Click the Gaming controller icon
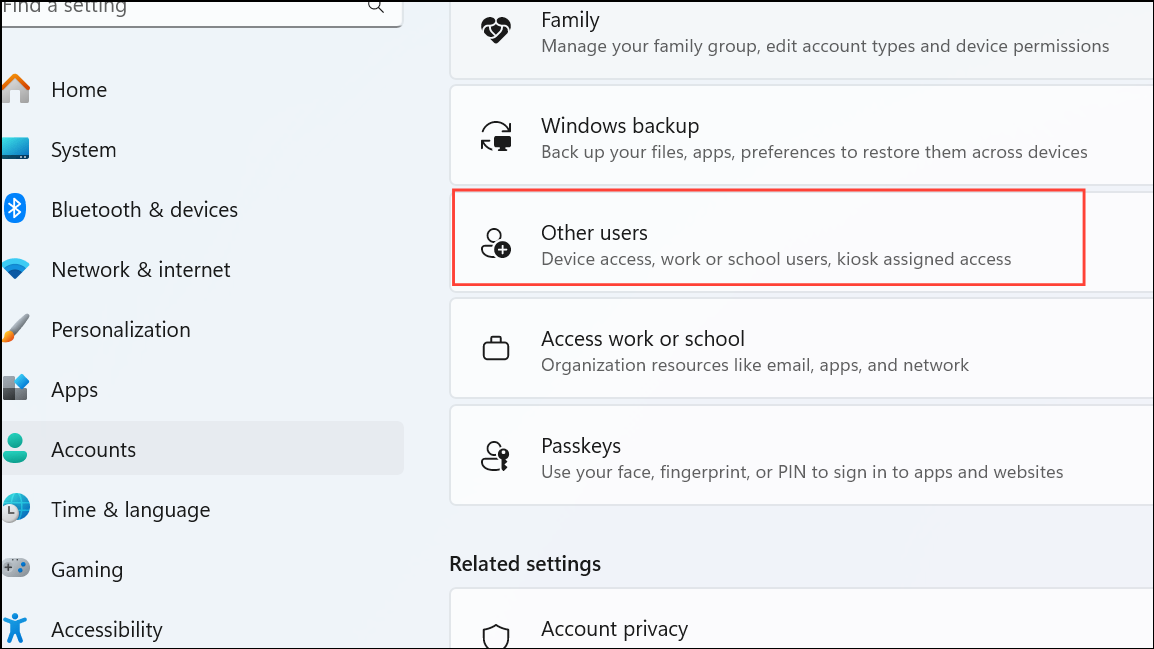 (x=15, y=568)
